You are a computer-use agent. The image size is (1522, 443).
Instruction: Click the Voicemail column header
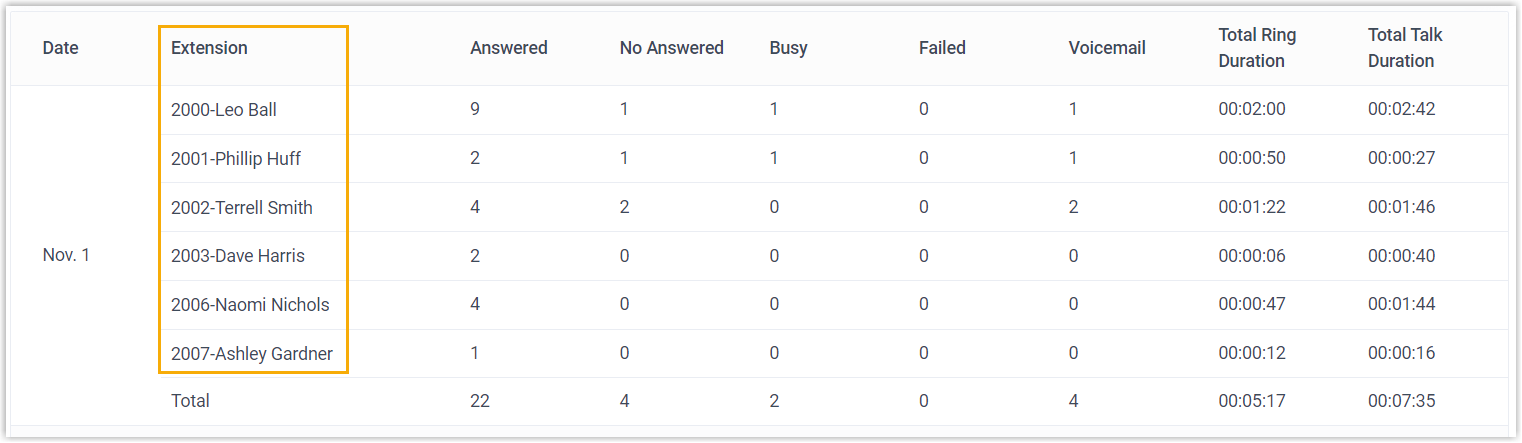tap(1106, 48)
